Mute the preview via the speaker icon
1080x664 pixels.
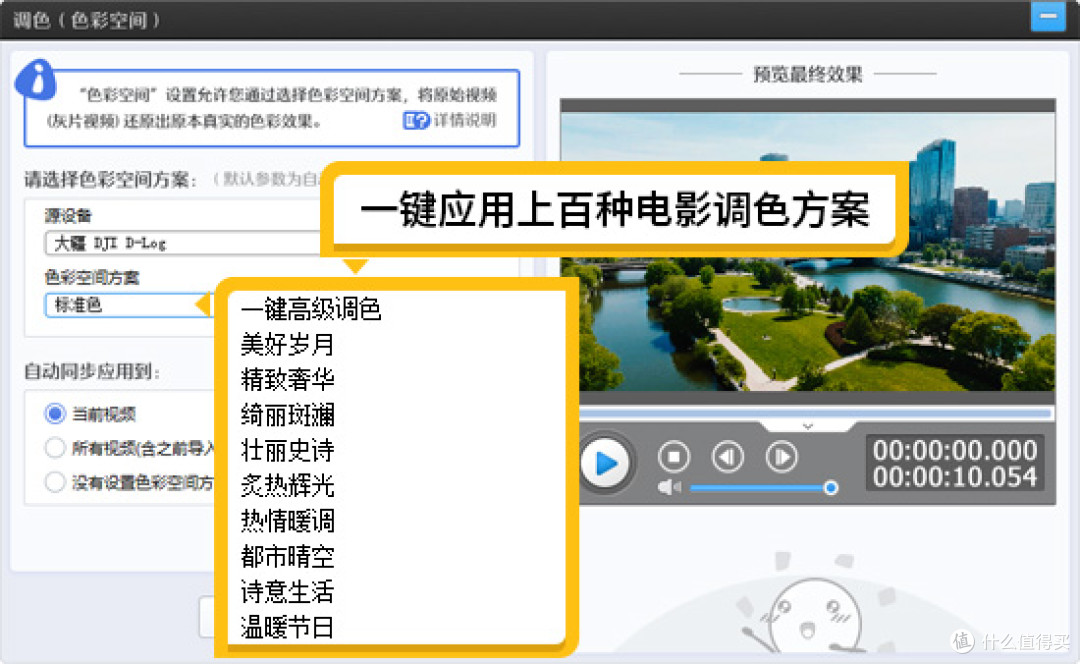pos(668,488)
